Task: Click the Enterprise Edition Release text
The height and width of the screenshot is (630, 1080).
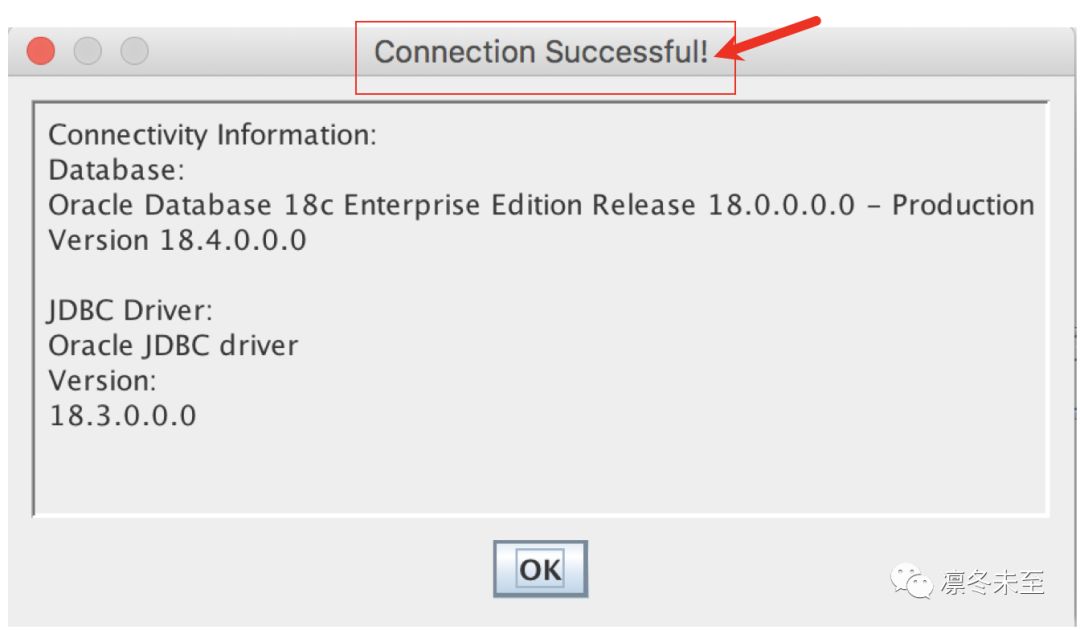Action: click(x=520, y=205)
